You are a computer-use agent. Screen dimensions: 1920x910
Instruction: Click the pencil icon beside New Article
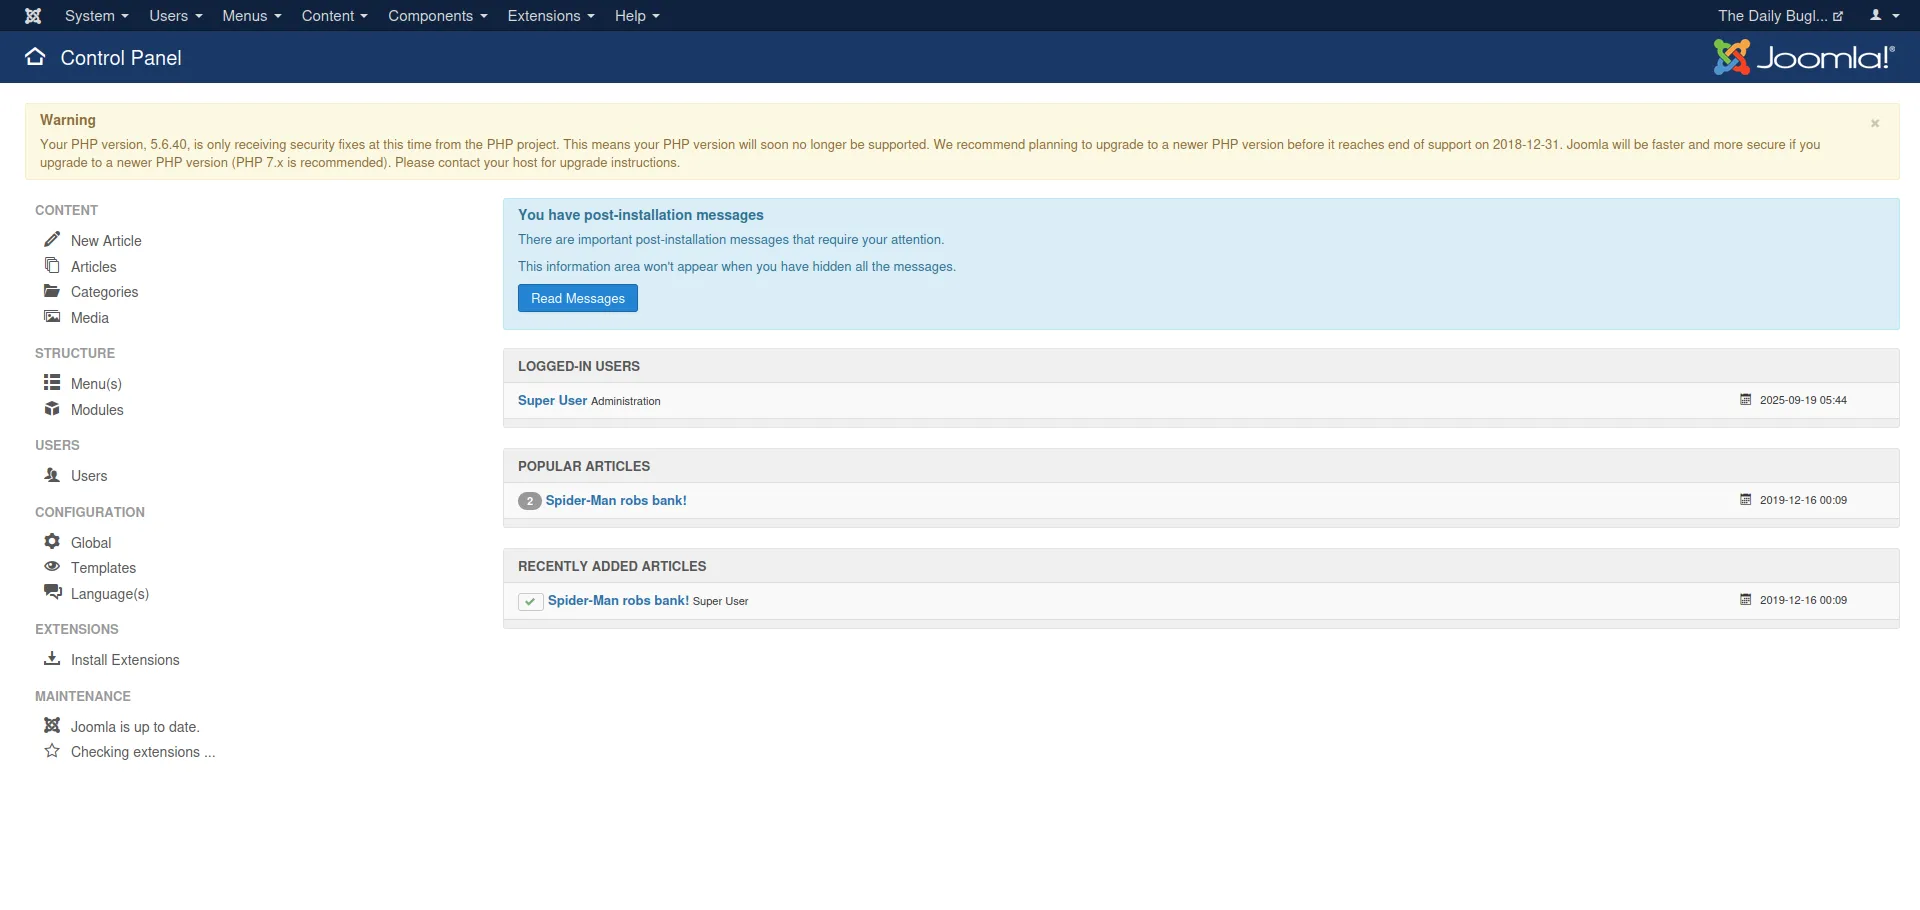point(52,240)
